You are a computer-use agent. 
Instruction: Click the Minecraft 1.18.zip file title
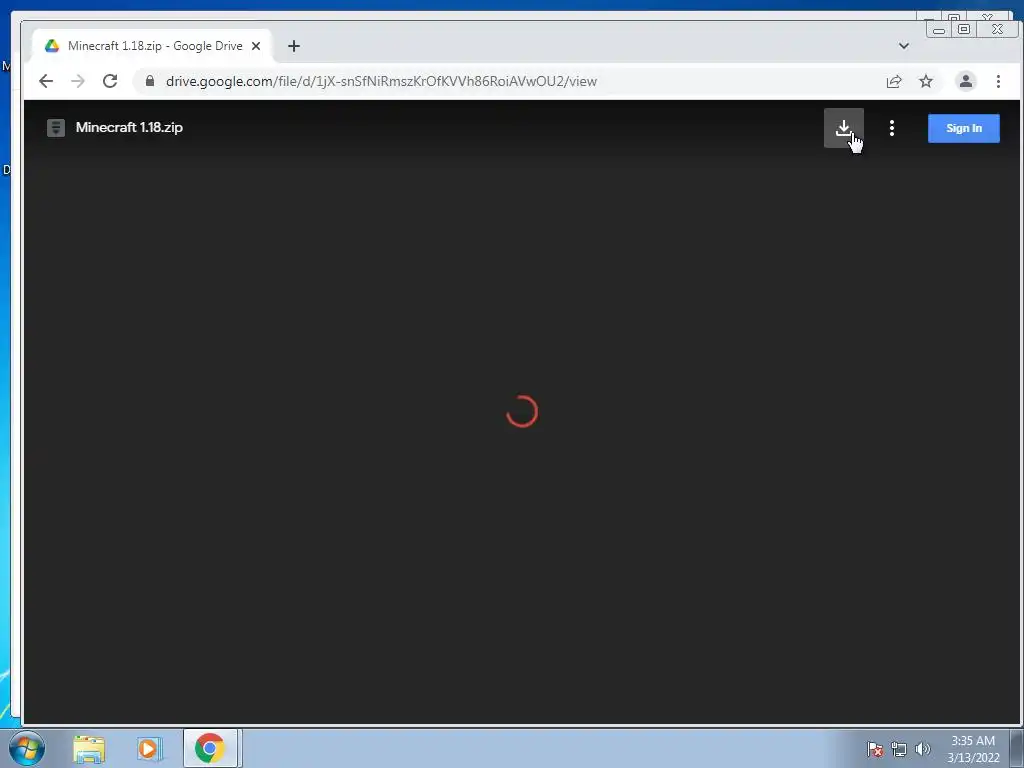tap(129, 127)
